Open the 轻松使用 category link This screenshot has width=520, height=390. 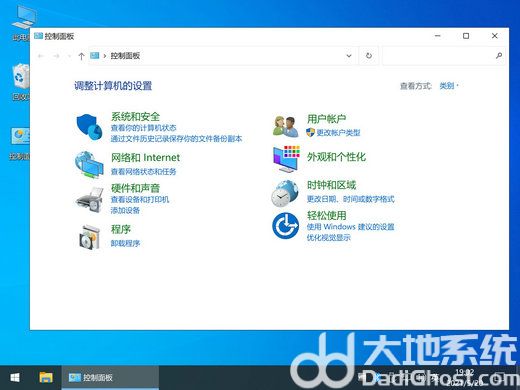(326, 215)
